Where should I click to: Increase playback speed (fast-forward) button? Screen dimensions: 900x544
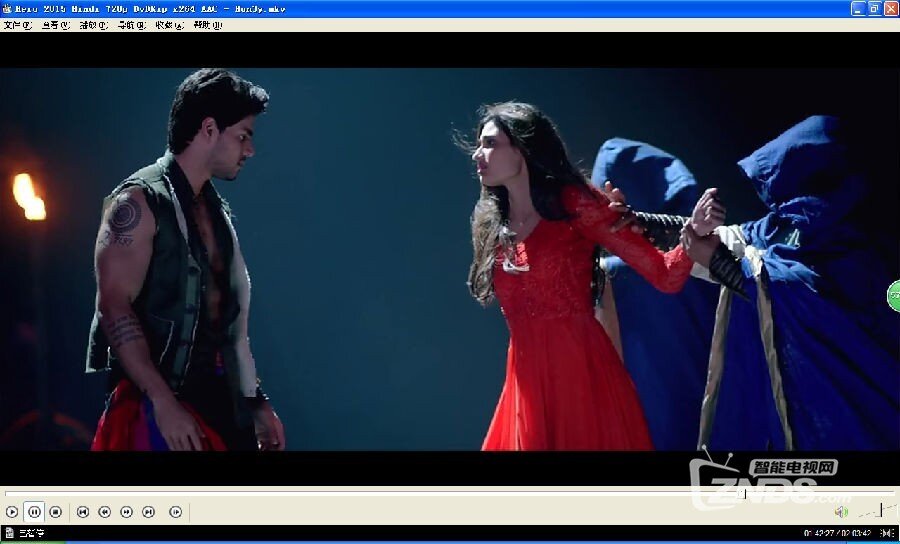click(126, 512)
